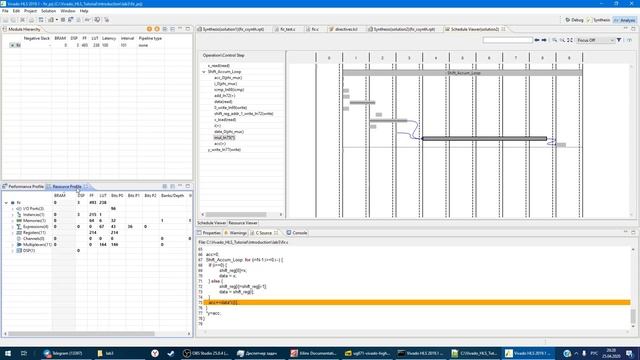640x360 pixels.
Task: Open the Solution menu
Action: [x=48, y=11]
